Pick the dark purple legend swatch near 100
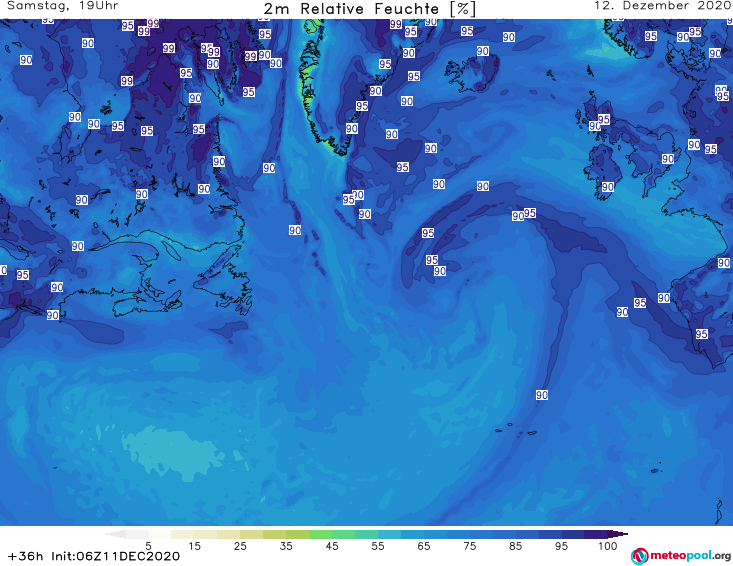 (596, 534)
